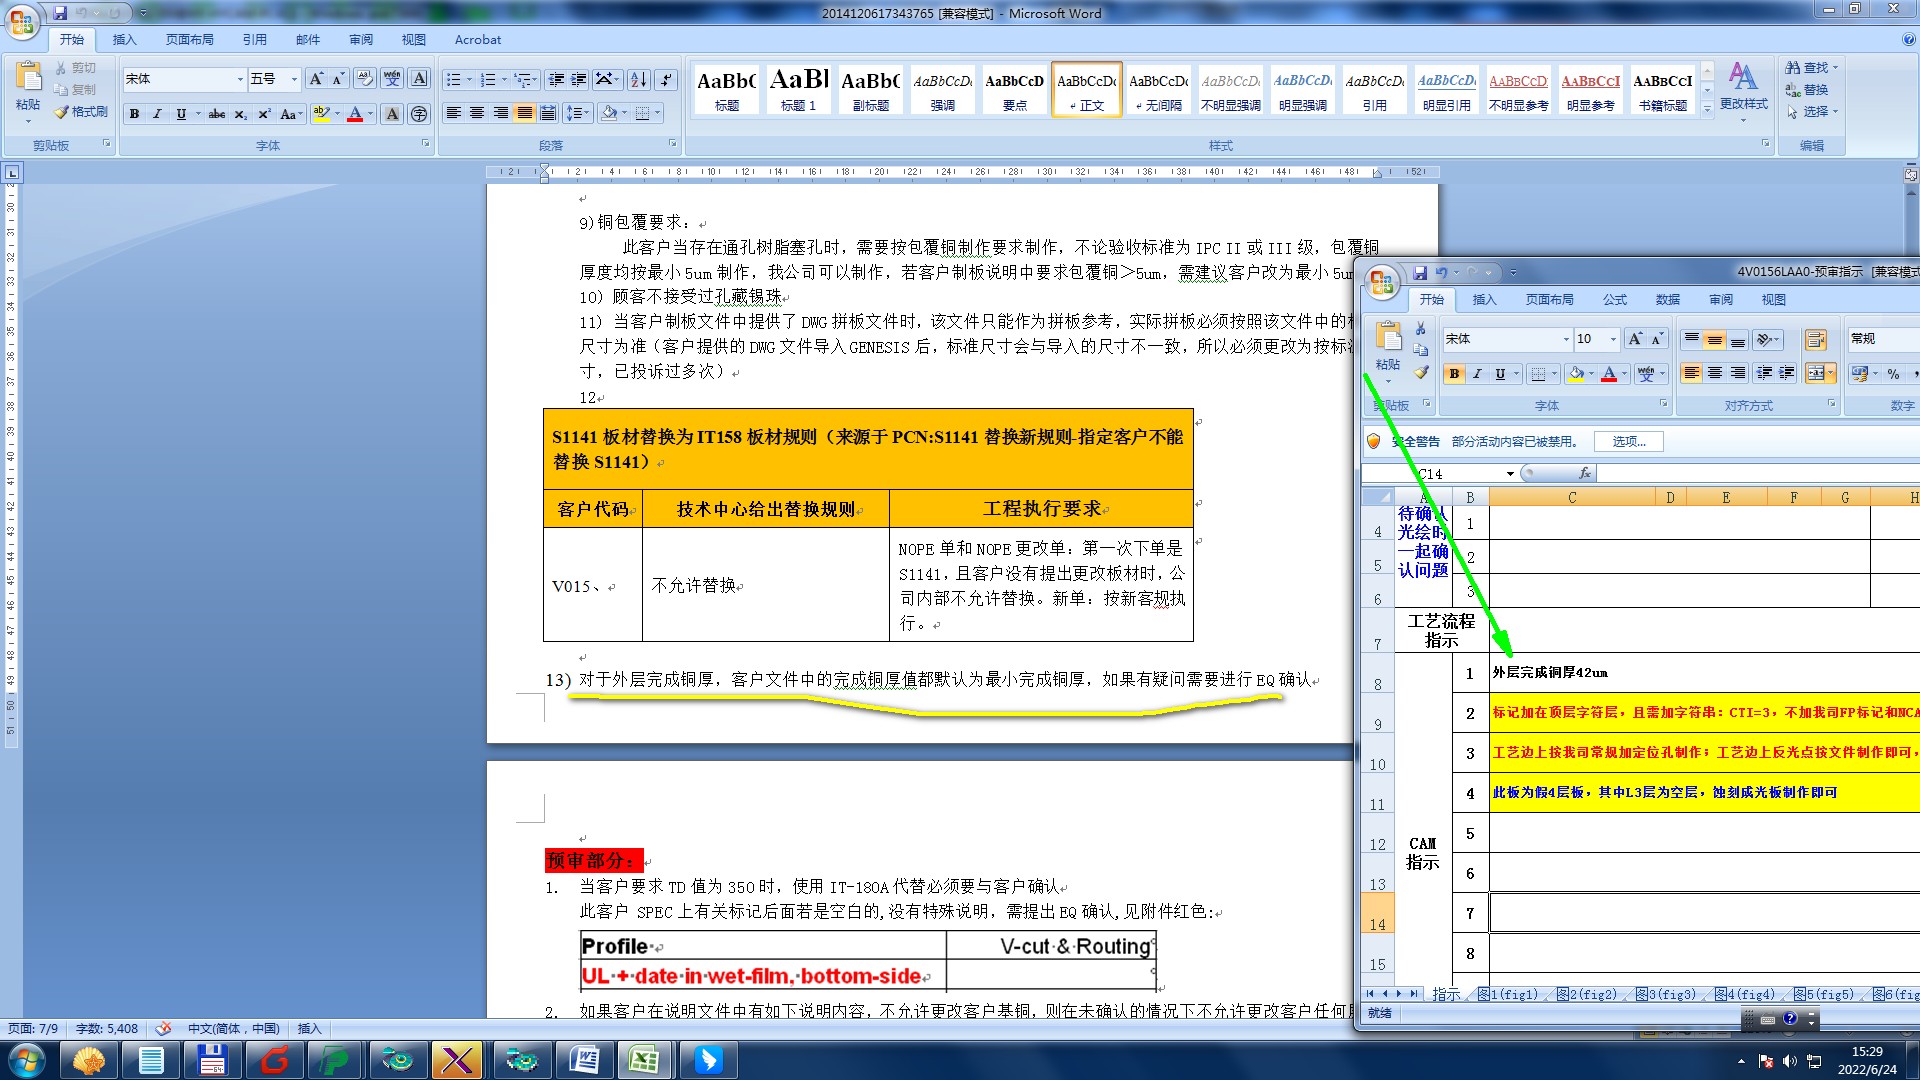Click the Excel yellow fill color bucket

coord(1576,374)
